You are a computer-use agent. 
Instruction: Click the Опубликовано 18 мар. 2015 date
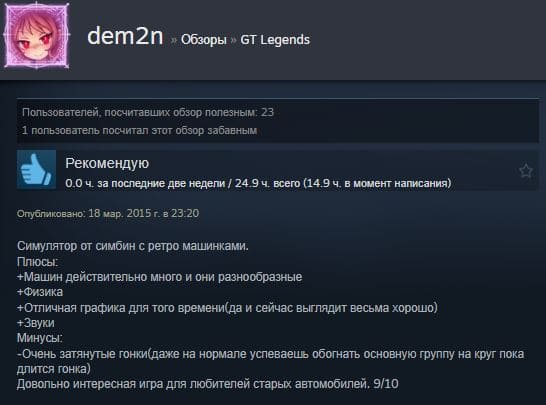(x=108, y=213)
